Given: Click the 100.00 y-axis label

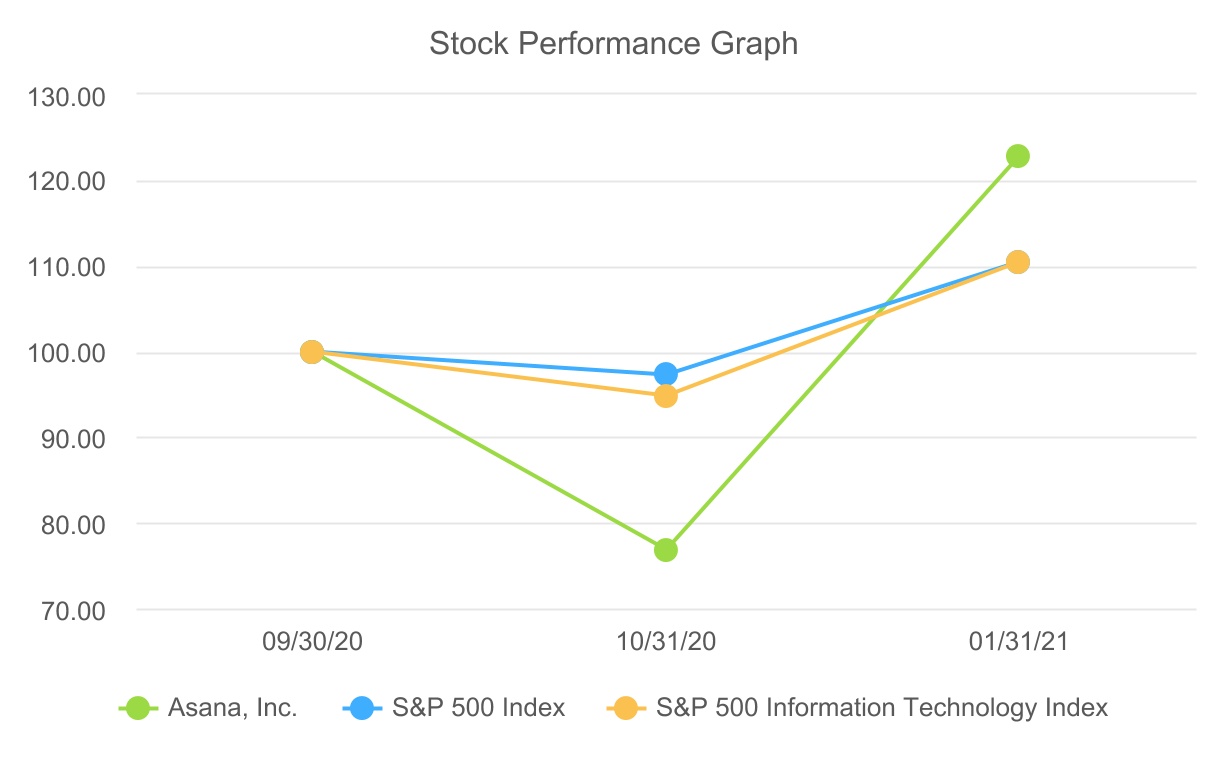Looking at the screenshot, I should coord(71,353).
